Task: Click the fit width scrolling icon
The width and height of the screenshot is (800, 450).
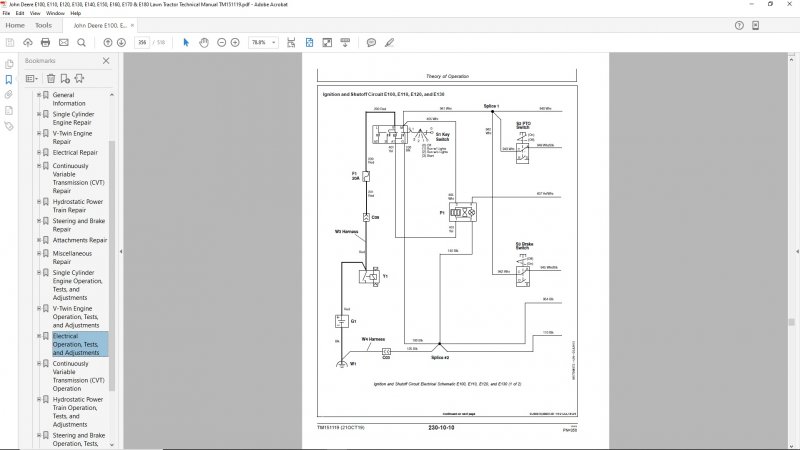Action: click(291, 43)
